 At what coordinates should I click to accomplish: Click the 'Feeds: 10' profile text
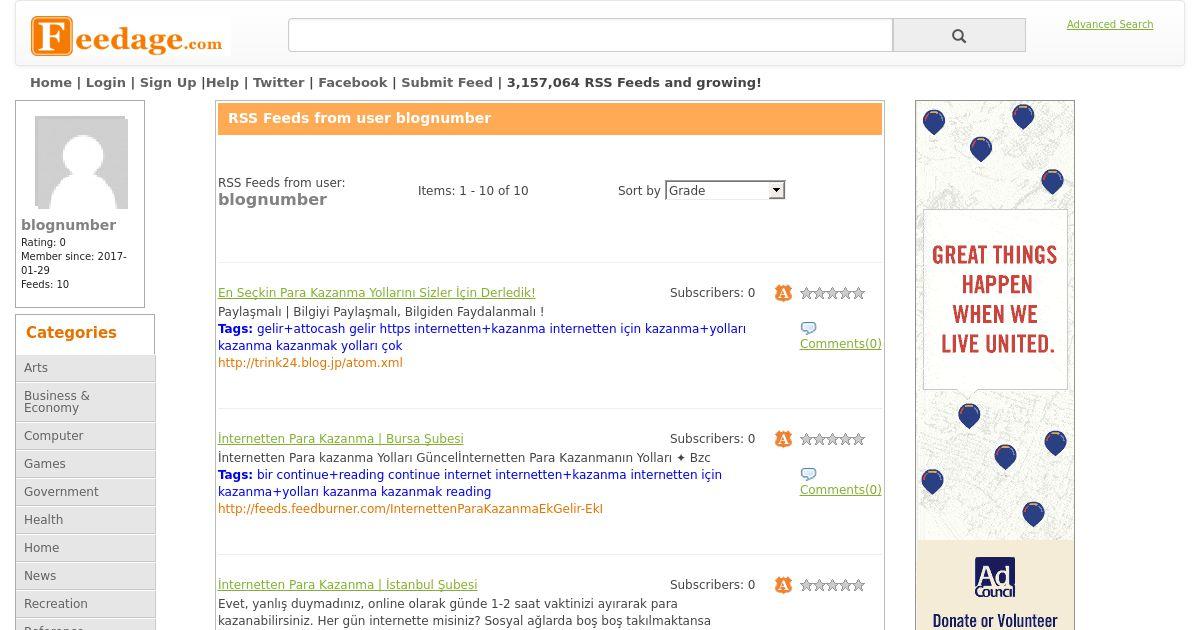pyautogui.click(x=45, y=285)
